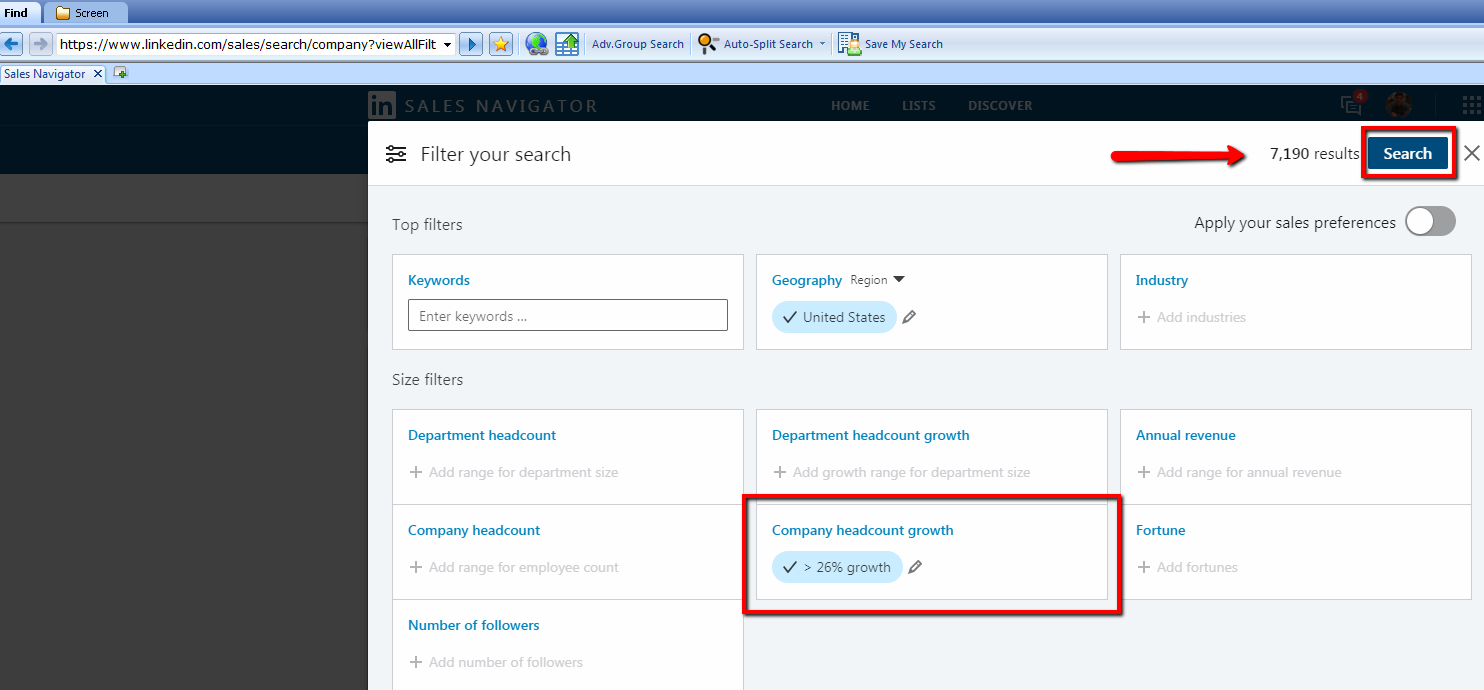Switch to the Screen tab
Image resolution: width=1484 pixels, height=690 pixels.
[x=86, y=13]
